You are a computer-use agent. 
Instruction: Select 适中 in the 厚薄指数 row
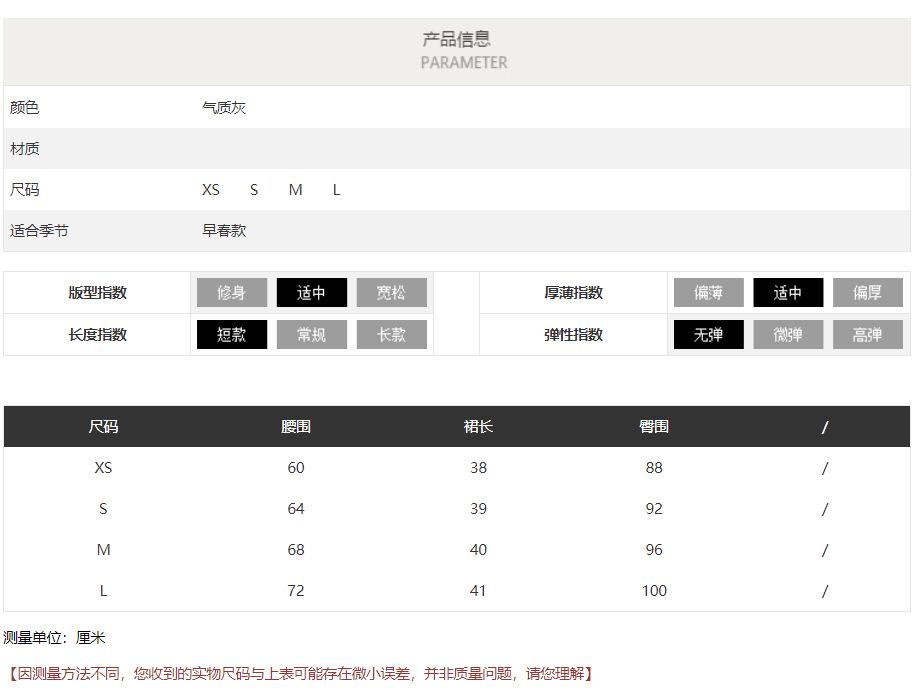click(x=788, y=293)
